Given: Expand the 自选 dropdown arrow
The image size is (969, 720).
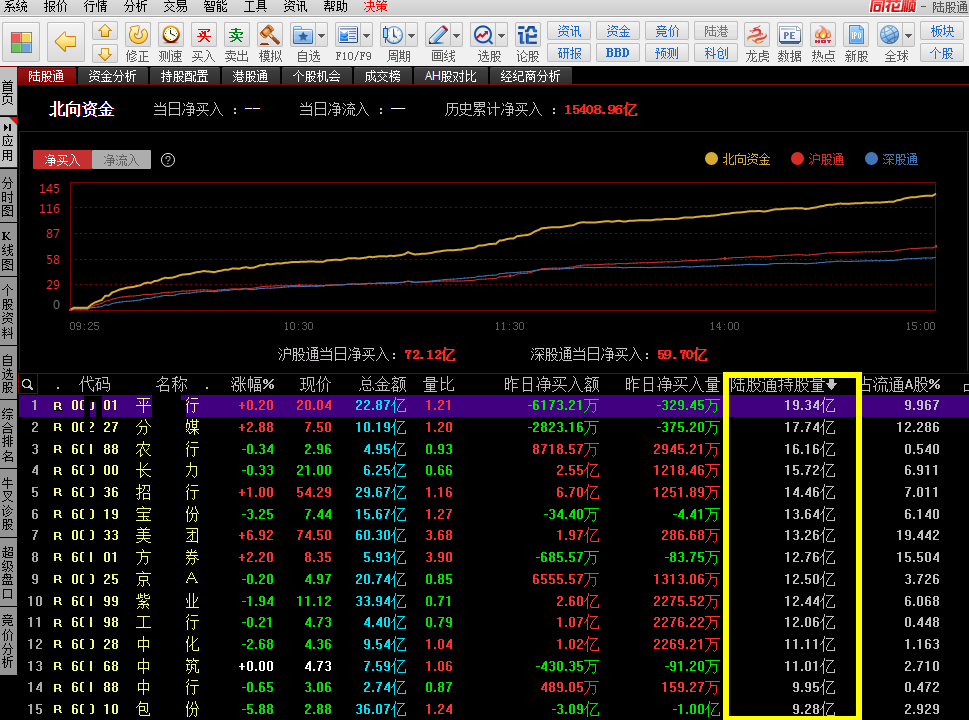Looking at the screenshot, I should coord(321,36).
